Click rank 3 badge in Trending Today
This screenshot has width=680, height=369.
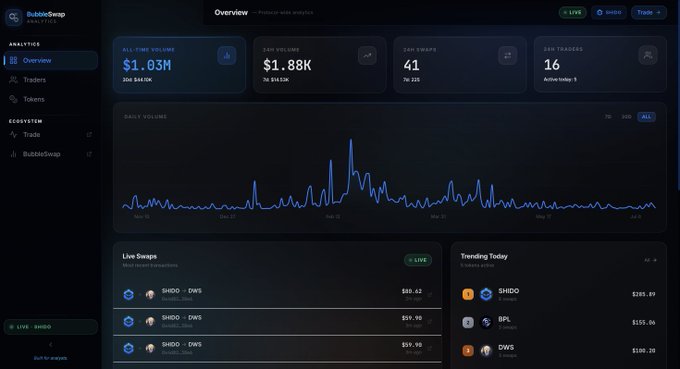(x=468, y=351)
